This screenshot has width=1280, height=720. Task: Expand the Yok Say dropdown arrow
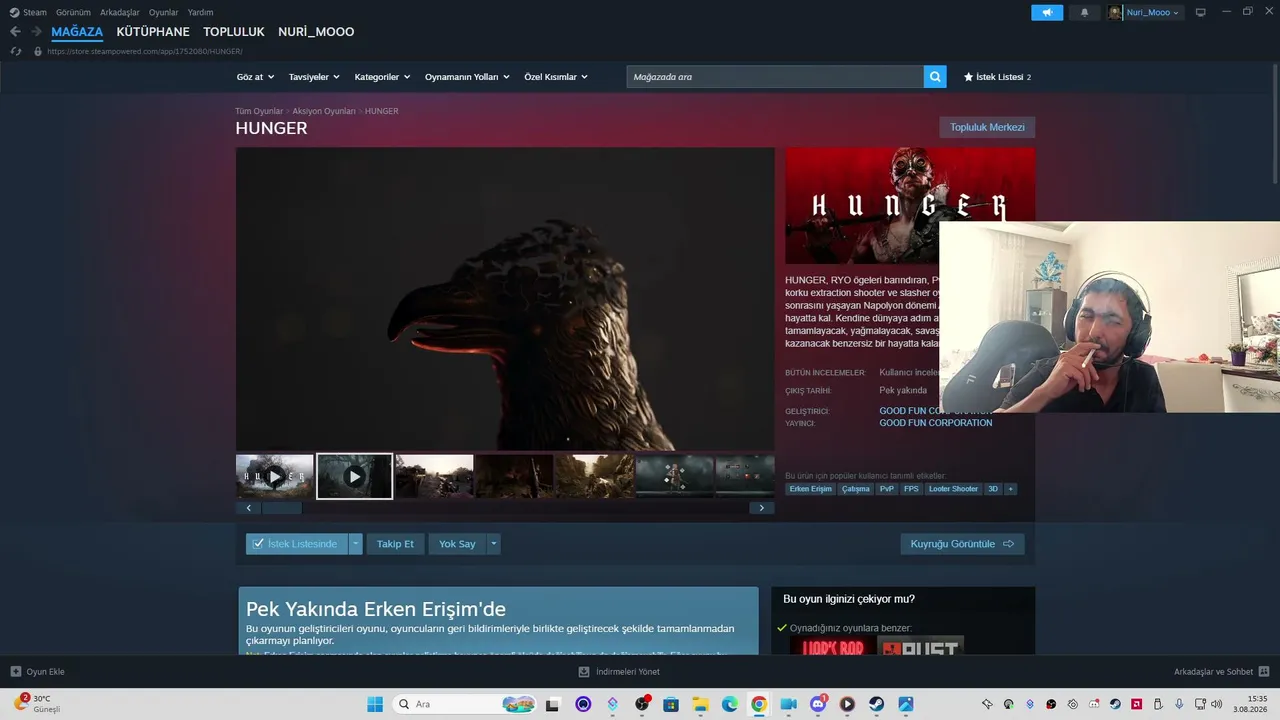(493, 544)
